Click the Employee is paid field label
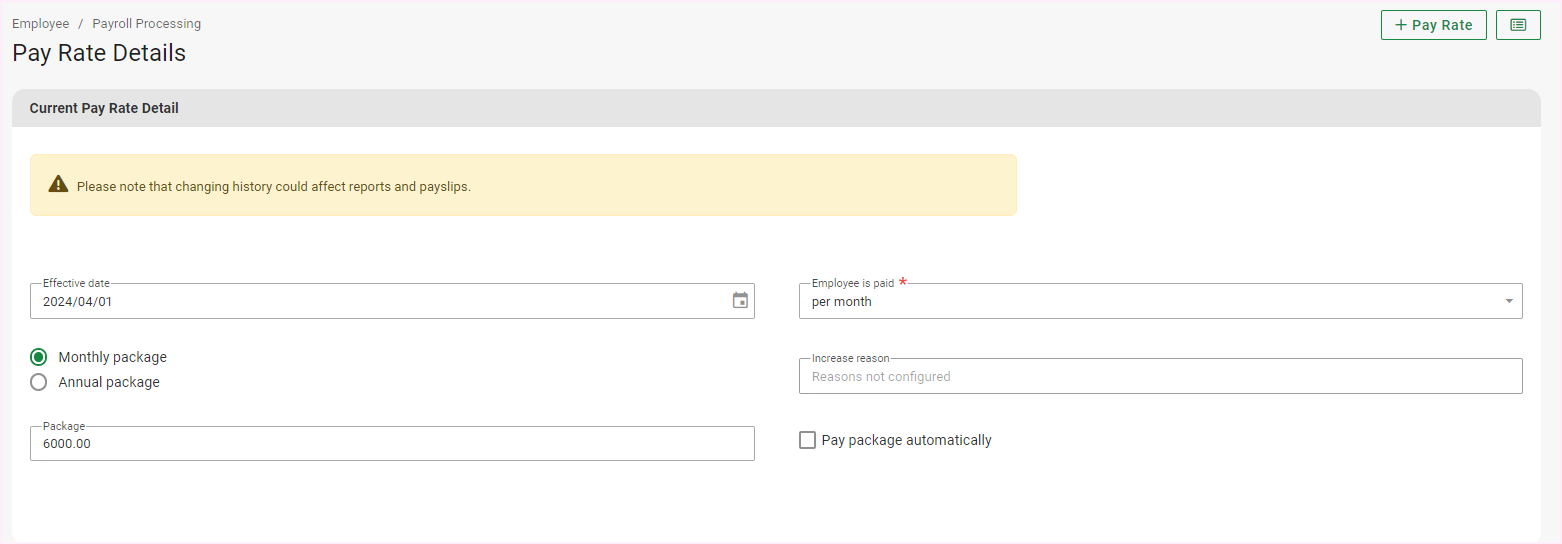Viewport: 1562px width, 544px height. (x=852, y=283)
